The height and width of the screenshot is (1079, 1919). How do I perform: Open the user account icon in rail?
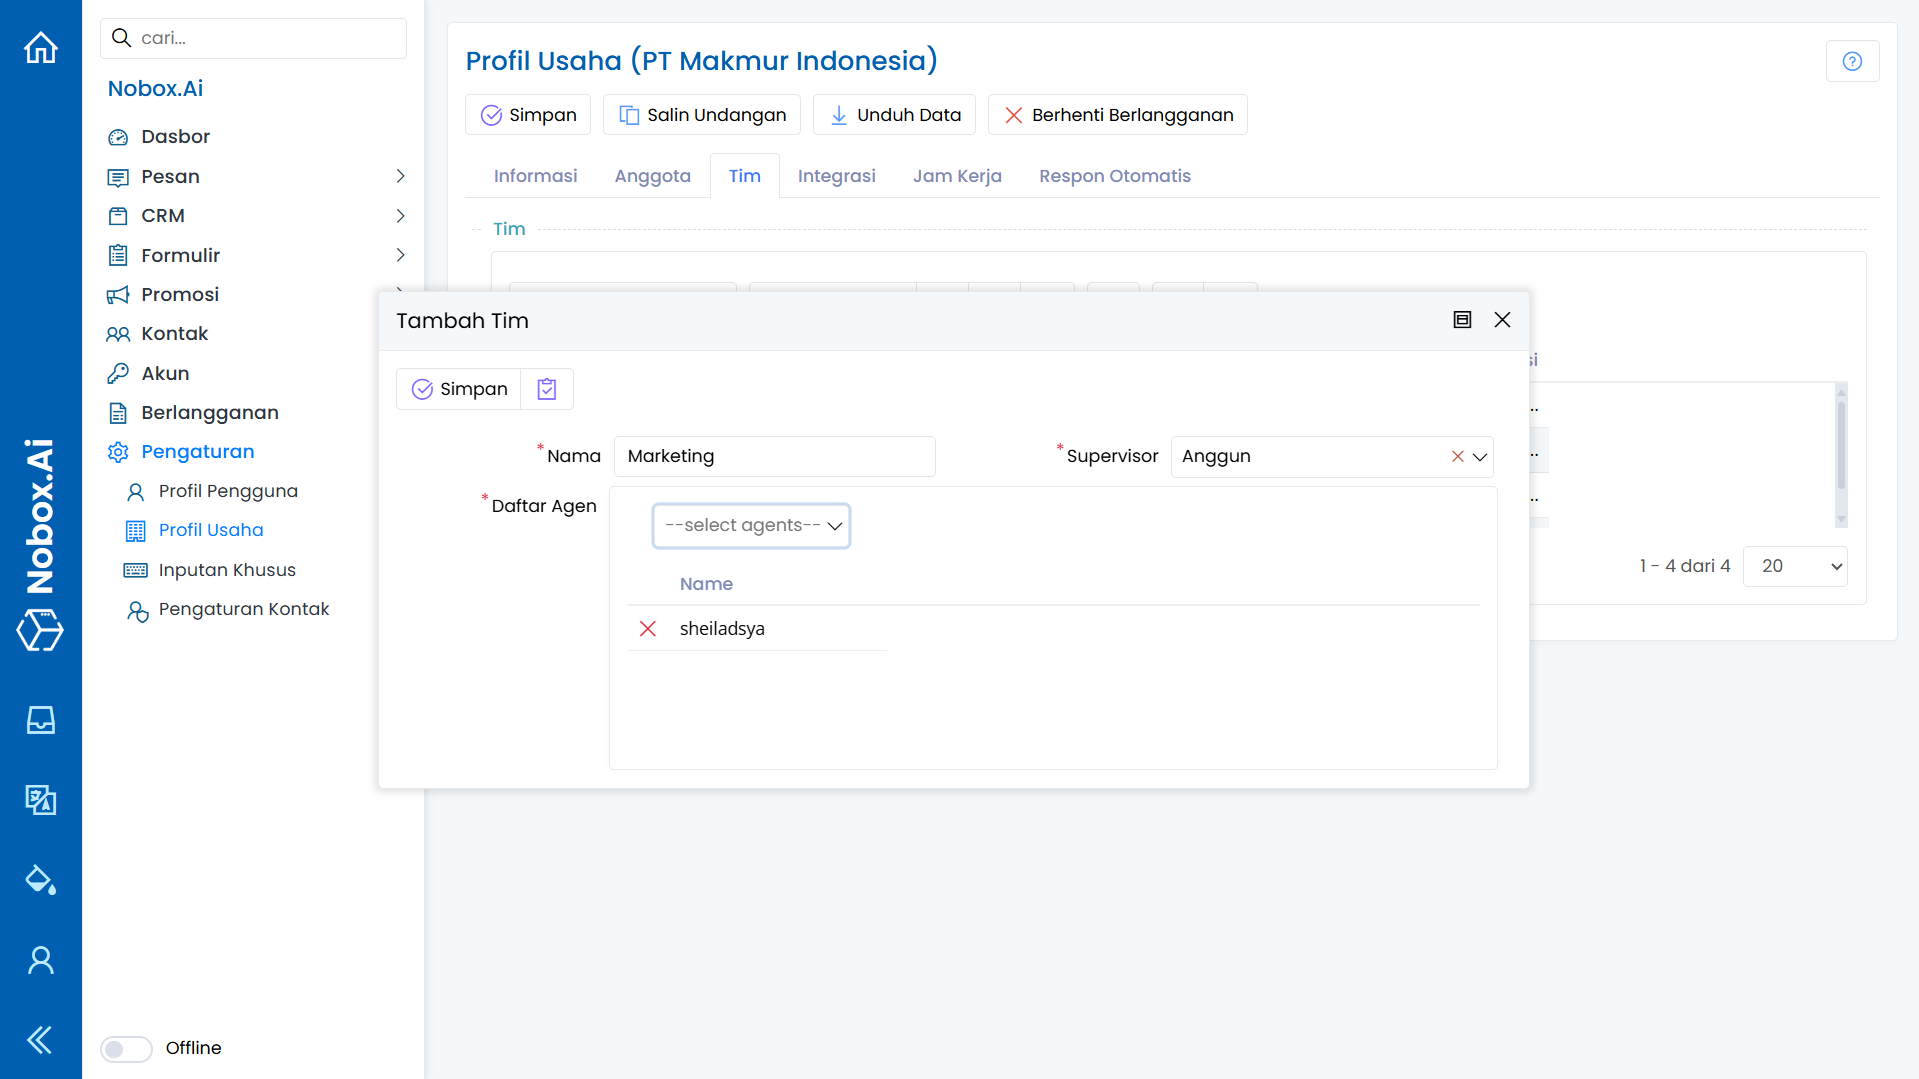(x=41, y=960)
